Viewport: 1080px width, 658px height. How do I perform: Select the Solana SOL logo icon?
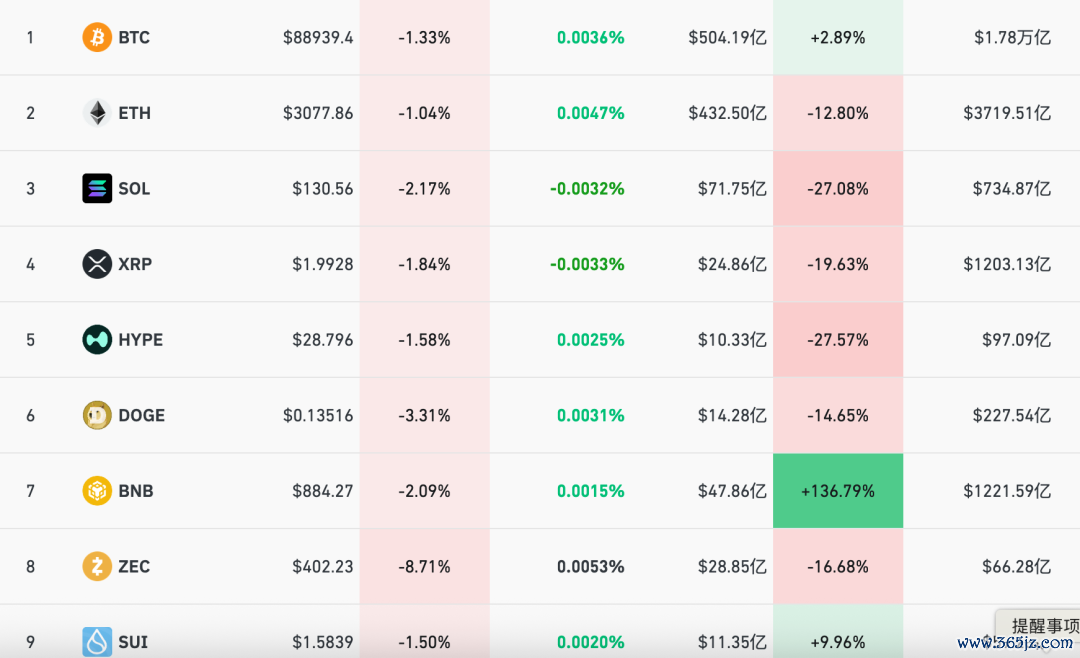(x=97, y=189)
